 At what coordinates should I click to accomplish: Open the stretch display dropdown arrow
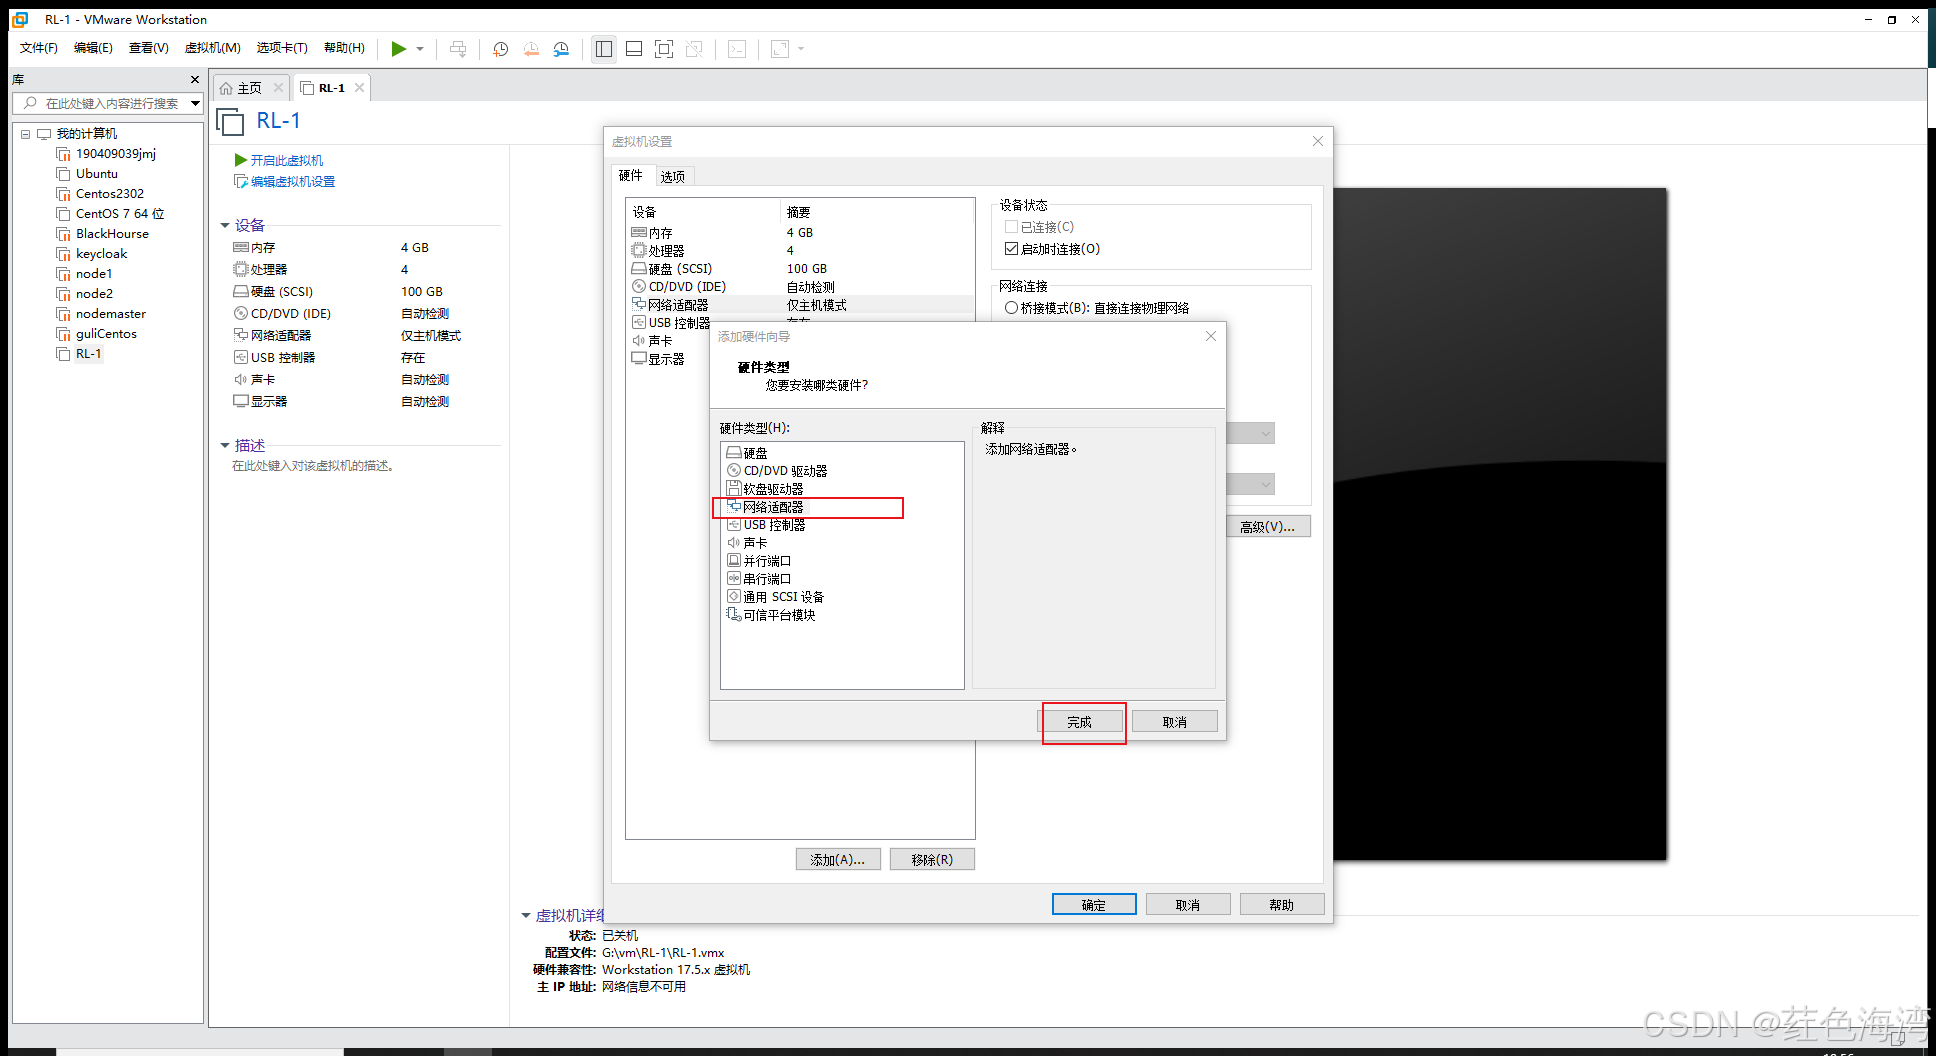tap(801, 49)
